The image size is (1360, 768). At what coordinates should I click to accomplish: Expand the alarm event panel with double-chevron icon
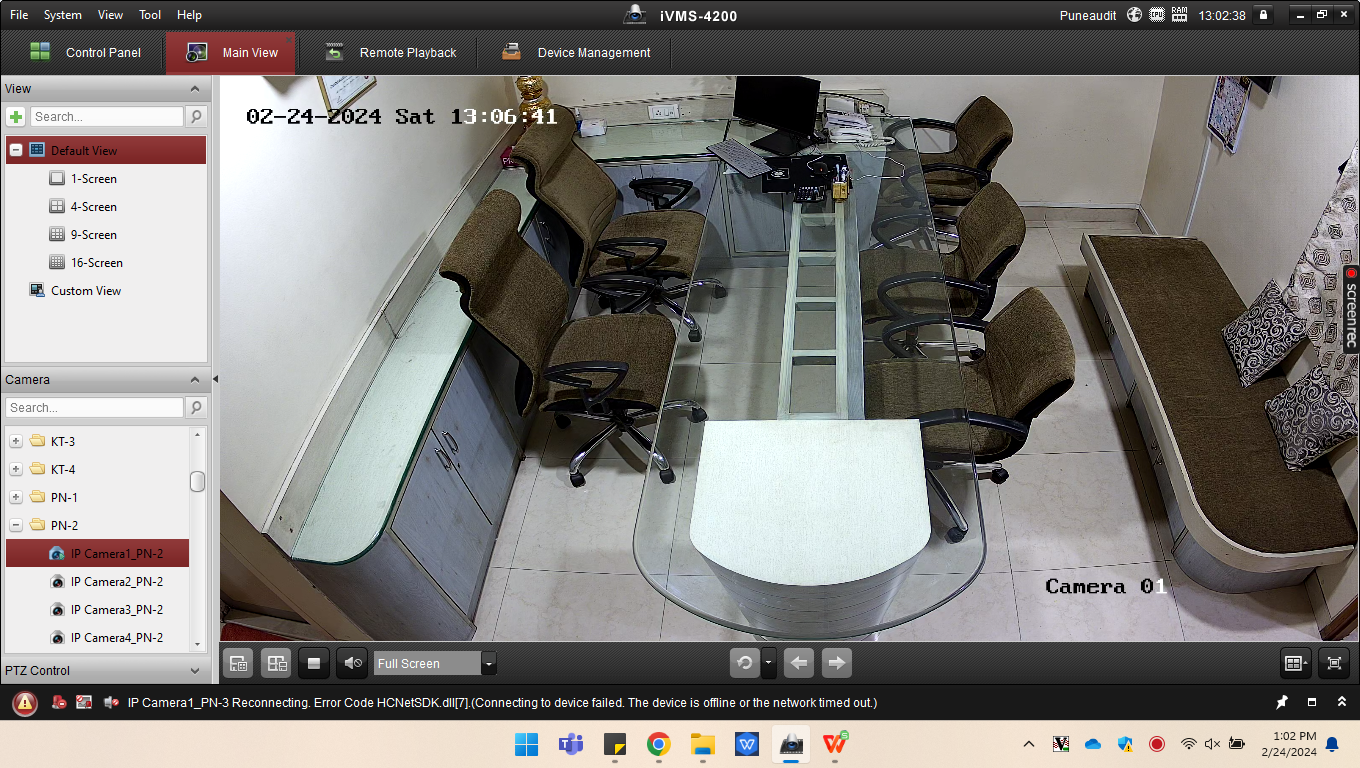(1342, 703)
